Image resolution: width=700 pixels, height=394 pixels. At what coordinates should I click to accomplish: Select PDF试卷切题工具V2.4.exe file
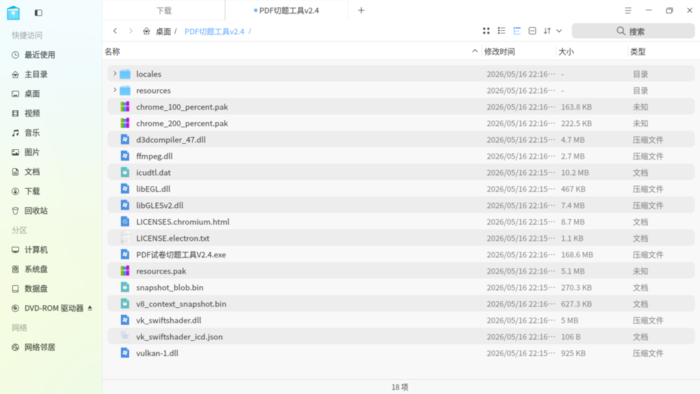tap(401, 255)
